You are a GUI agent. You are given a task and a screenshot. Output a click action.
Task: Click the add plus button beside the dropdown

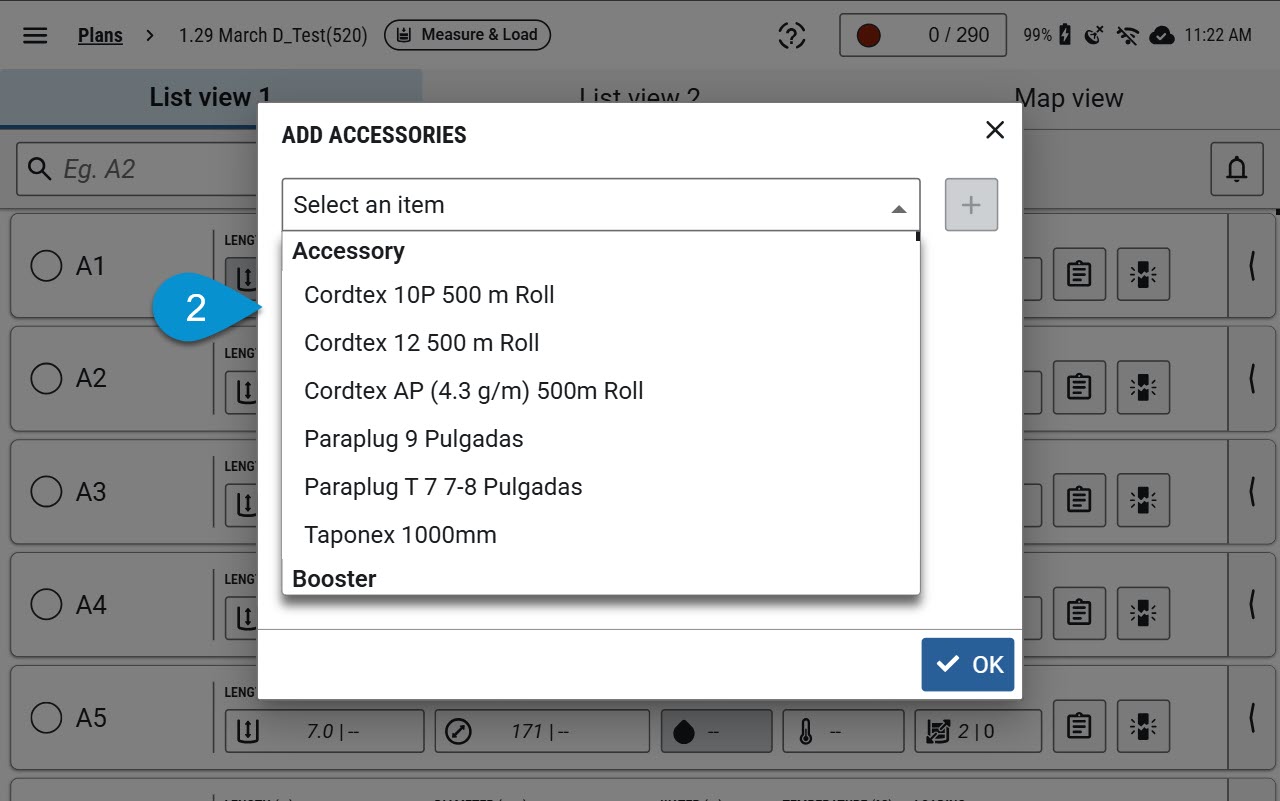(x=971, y=205)
